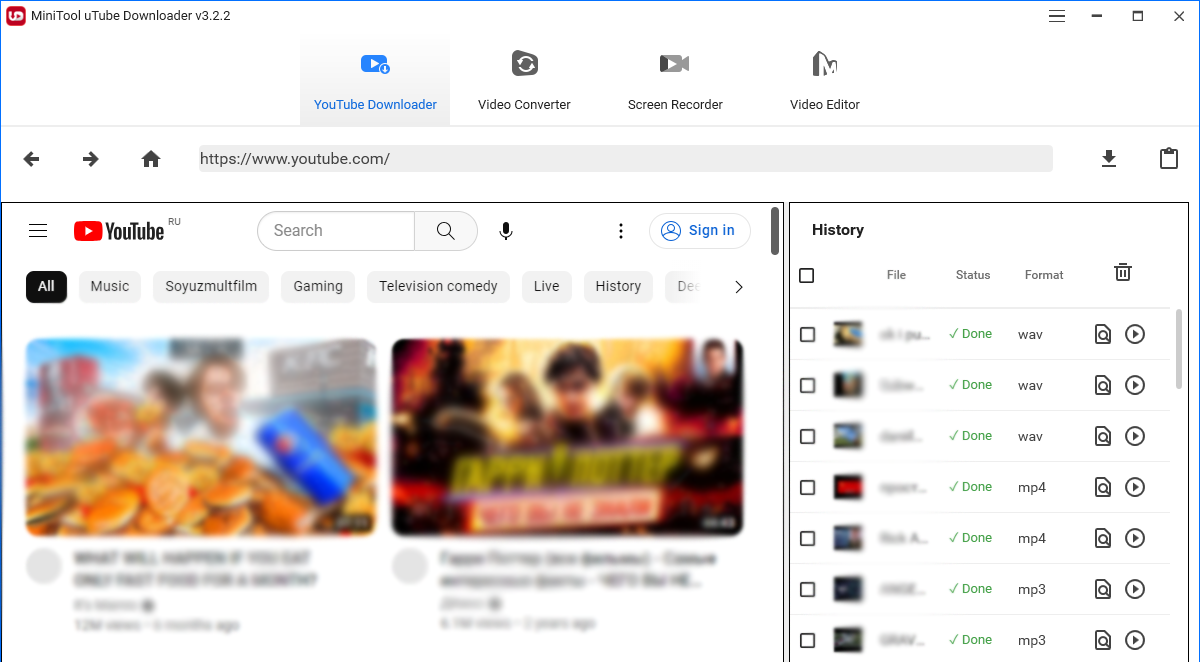The width and height of the screenshot is (1200, 662).
Task: Click the URL address bar field
Action: [625, 159]
